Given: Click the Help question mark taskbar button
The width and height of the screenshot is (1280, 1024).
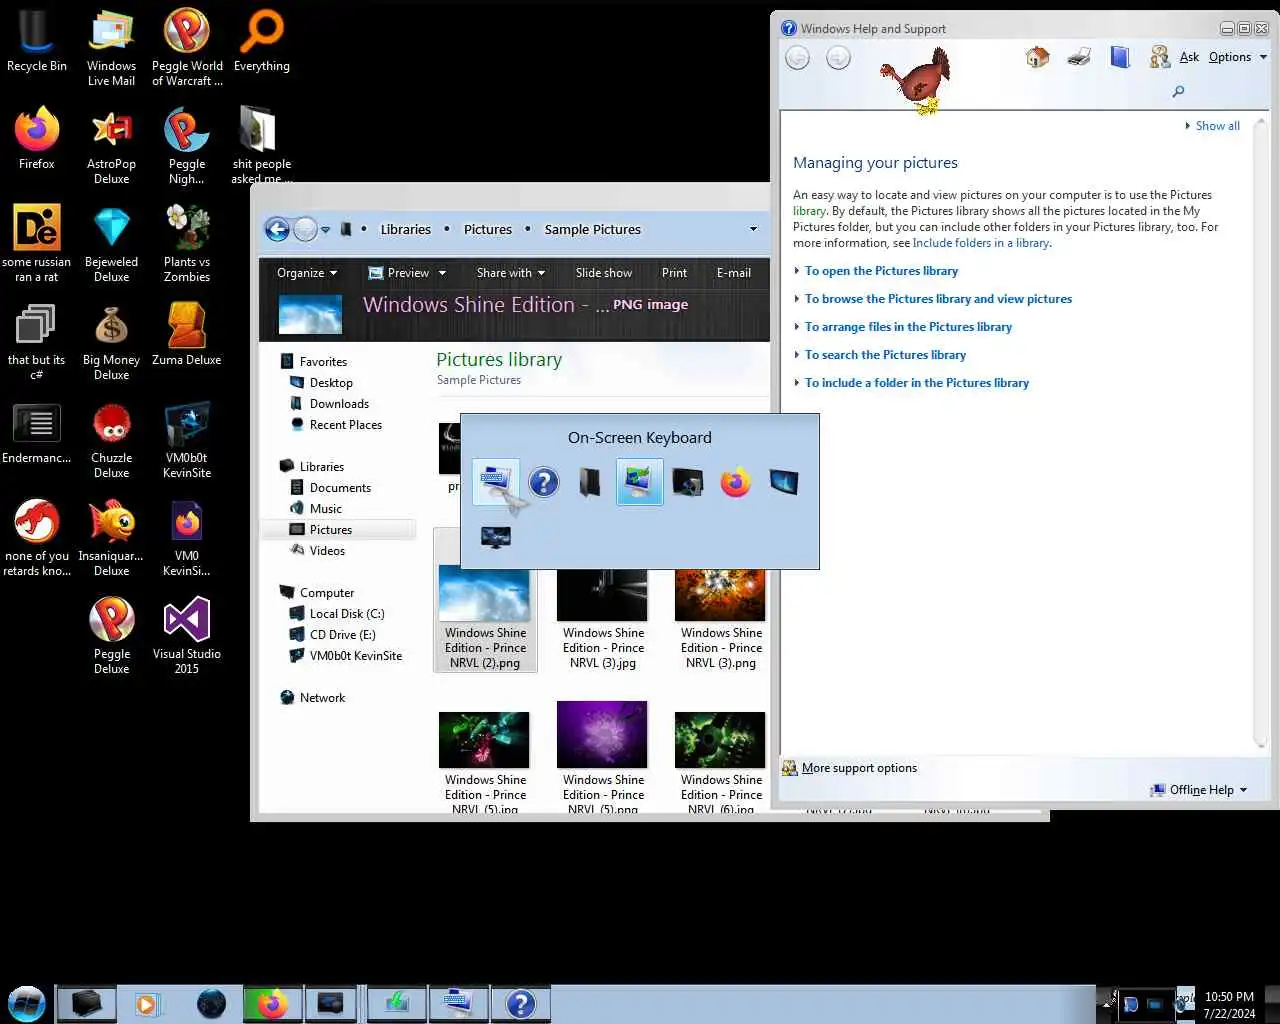Looking at the screenshot, I should coord(521,1003).
